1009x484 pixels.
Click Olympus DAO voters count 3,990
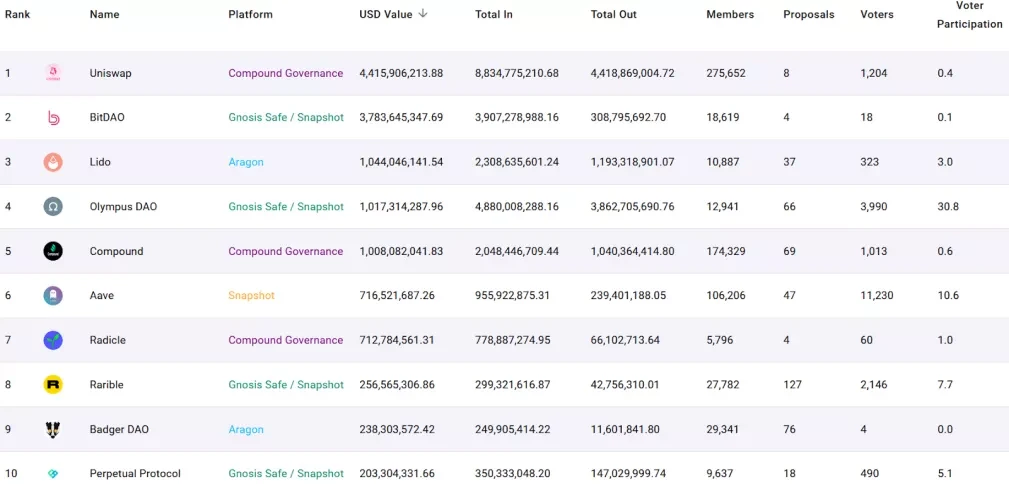point(874,207)
